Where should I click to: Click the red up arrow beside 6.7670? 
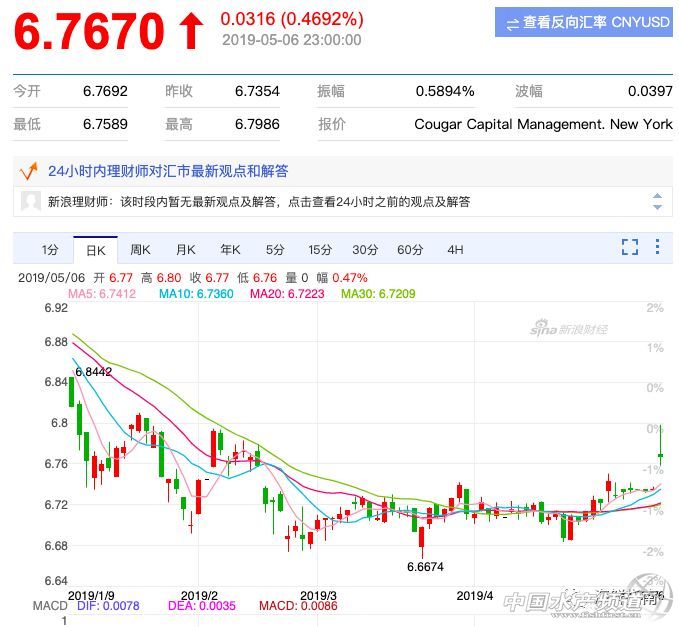(190, 32)
